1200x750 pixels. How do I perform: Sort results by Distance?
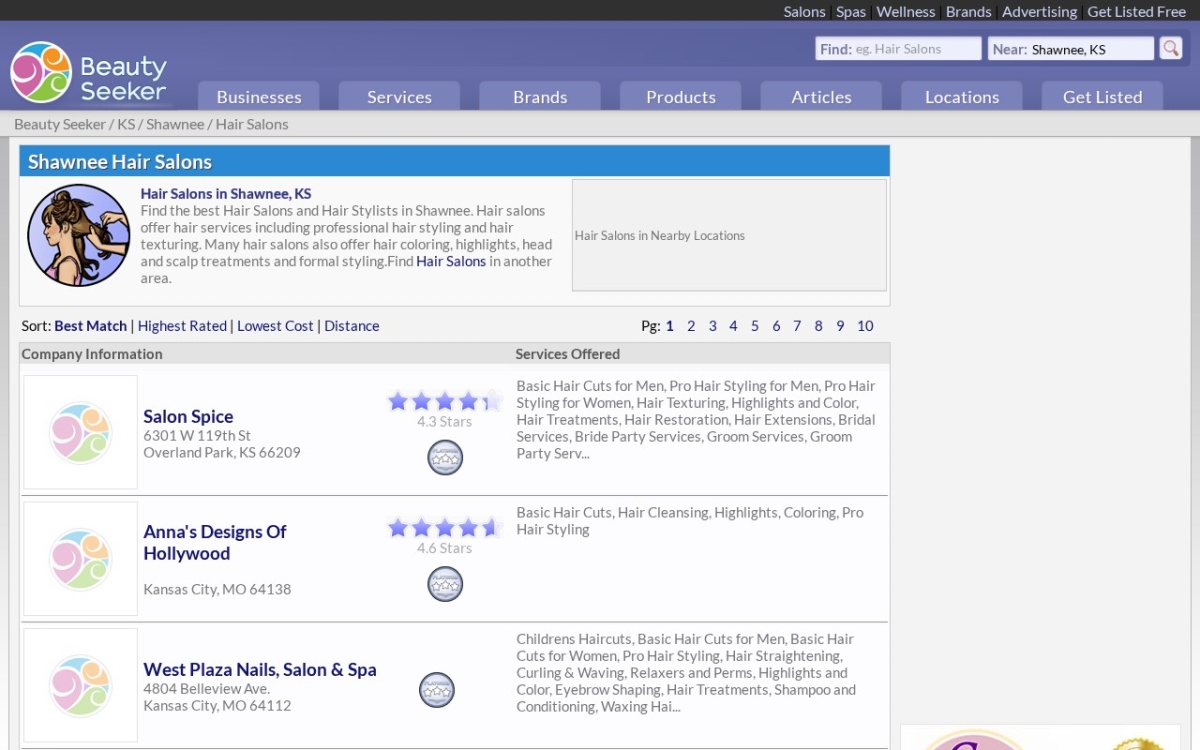click(352, 326)
